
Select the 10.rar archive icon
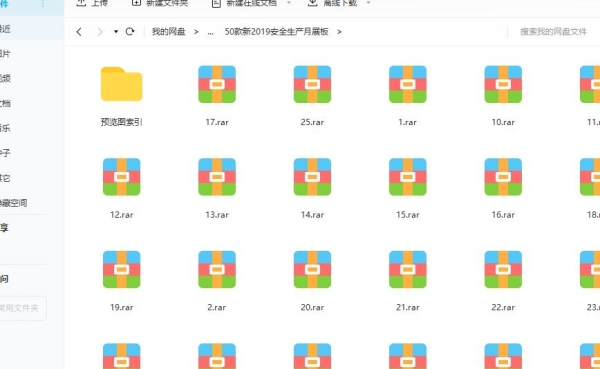[503, 84]
